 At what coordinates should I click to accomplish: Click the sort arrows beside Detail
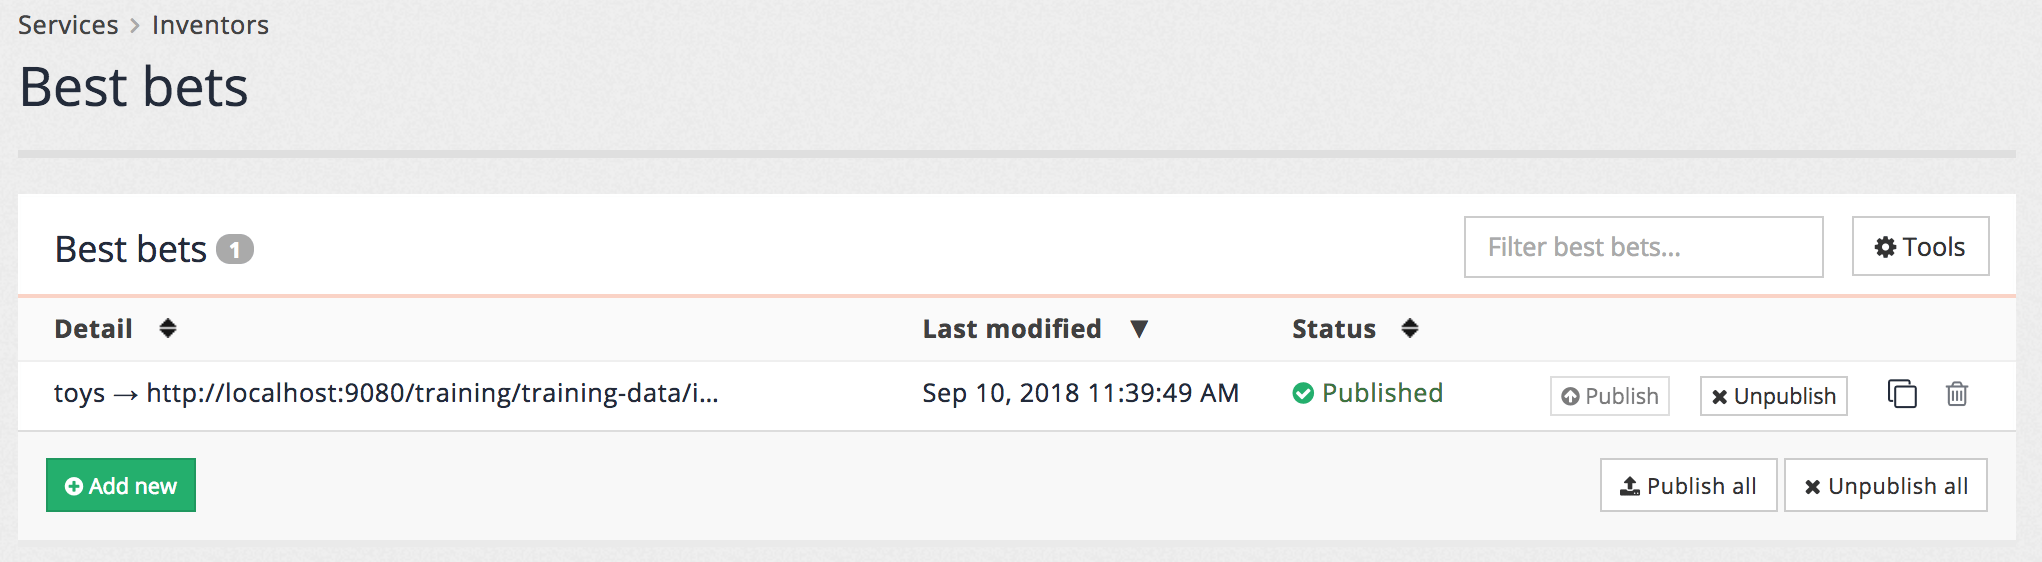[x=168, y=328]
